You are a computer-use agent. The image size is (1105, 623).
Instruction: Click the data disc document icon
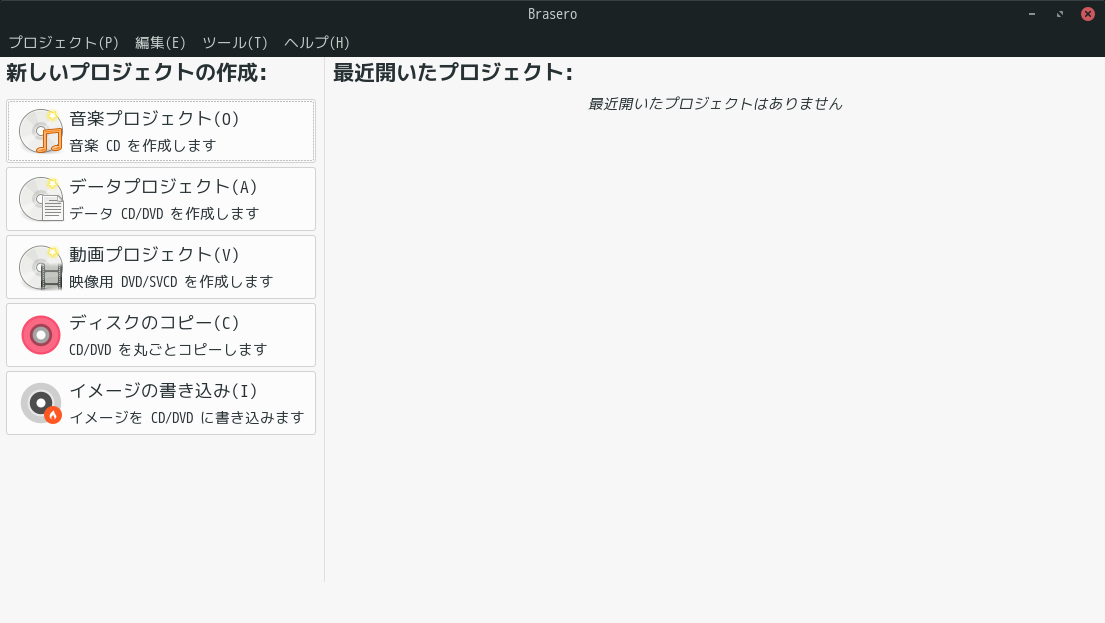[x=41, y=199]
